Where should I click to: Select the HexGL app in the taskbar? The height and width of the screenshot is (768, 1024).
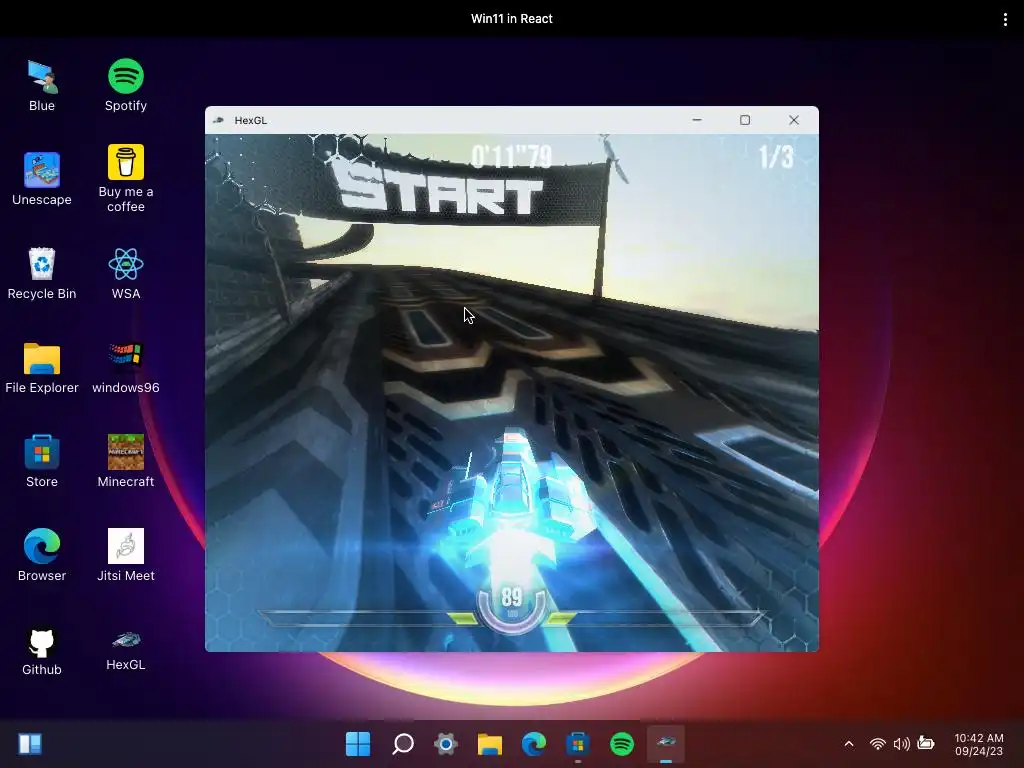665,744
